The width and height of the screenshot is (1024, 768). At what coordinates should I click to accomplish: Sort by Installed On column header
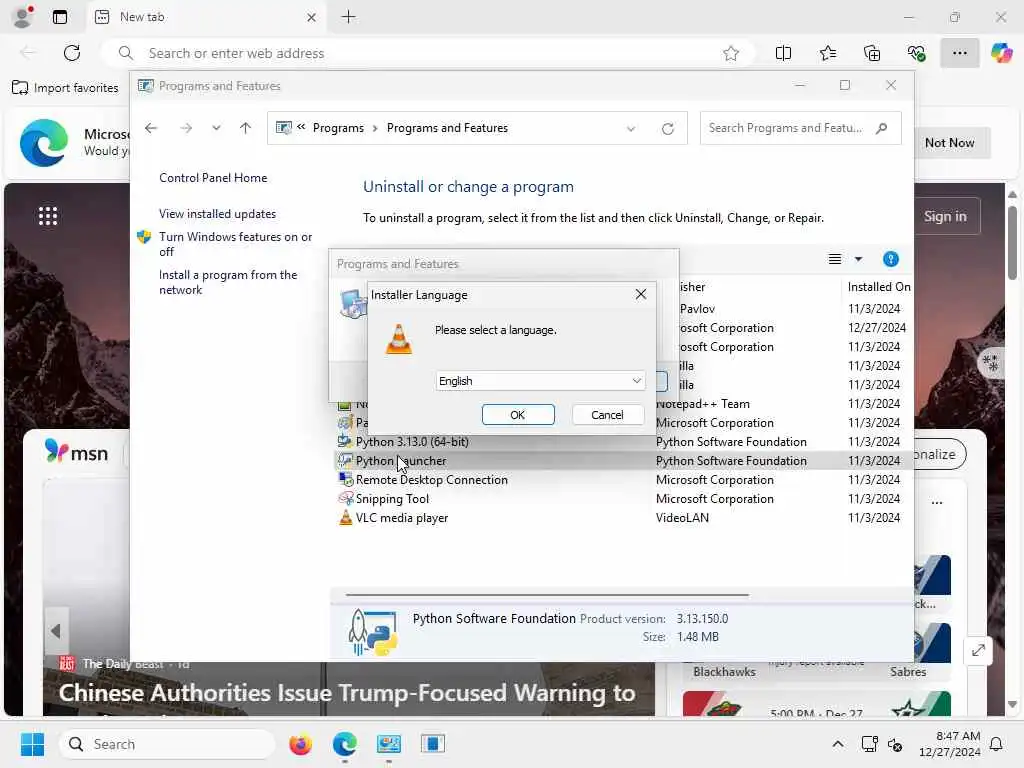879,287
